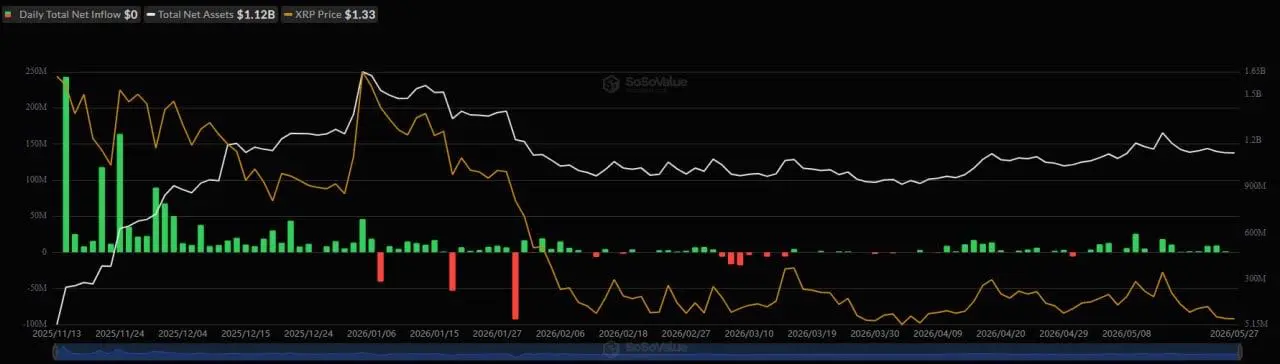Toggle the Daily Total Net Inflow legend series

[x=71, y=15]
